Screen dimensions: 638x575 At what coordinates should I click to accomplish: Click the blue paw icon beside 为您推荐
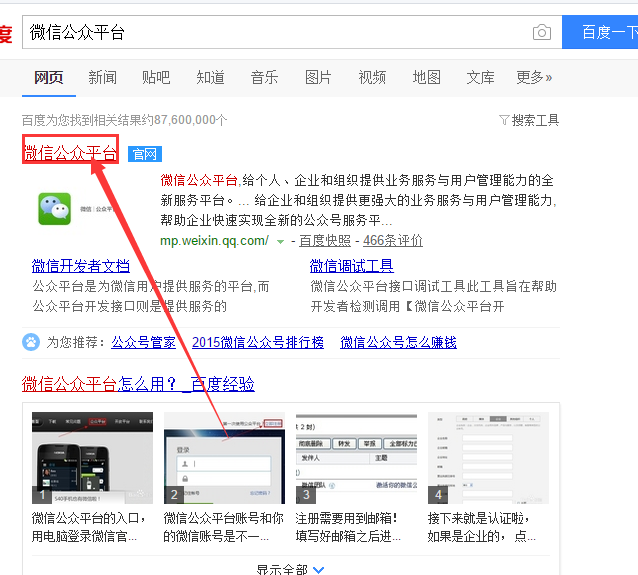point(31,342)
